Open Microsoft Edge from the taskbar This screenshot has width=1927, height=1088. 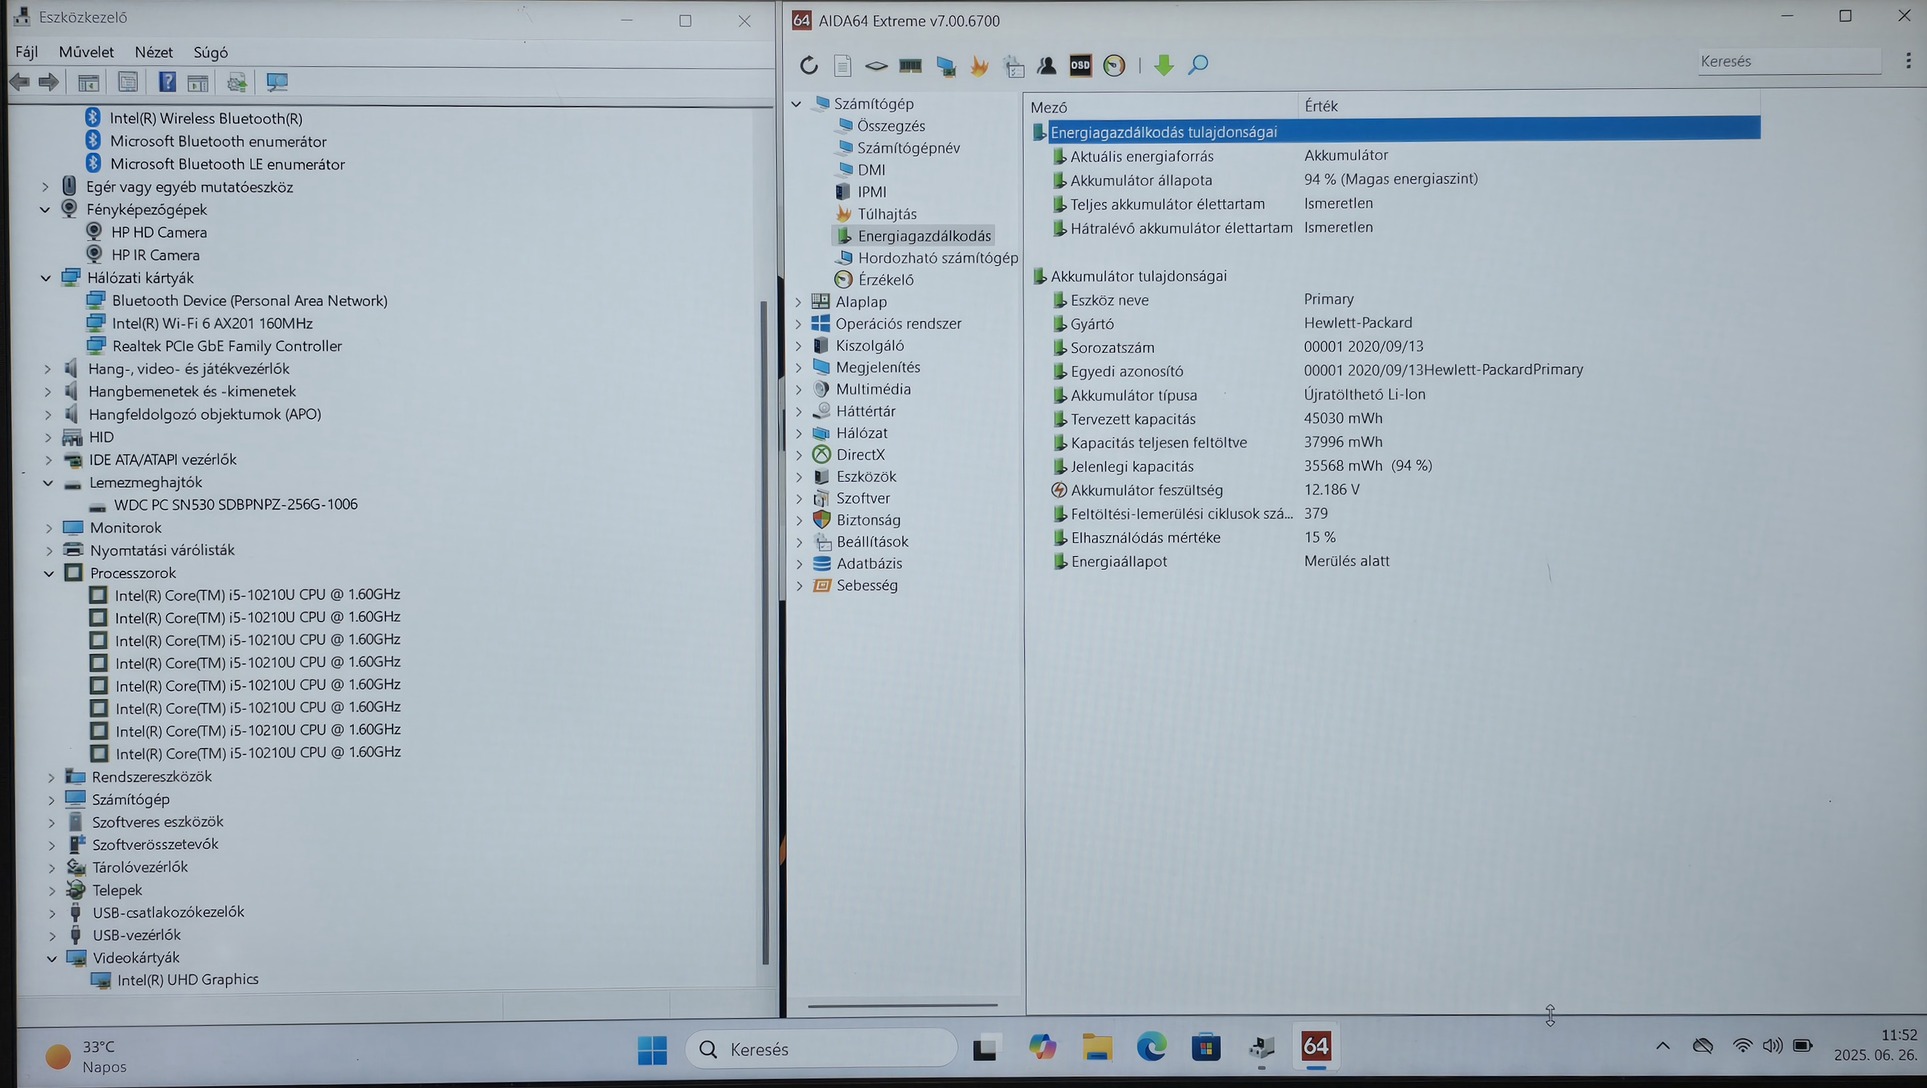[1151, 1047]
